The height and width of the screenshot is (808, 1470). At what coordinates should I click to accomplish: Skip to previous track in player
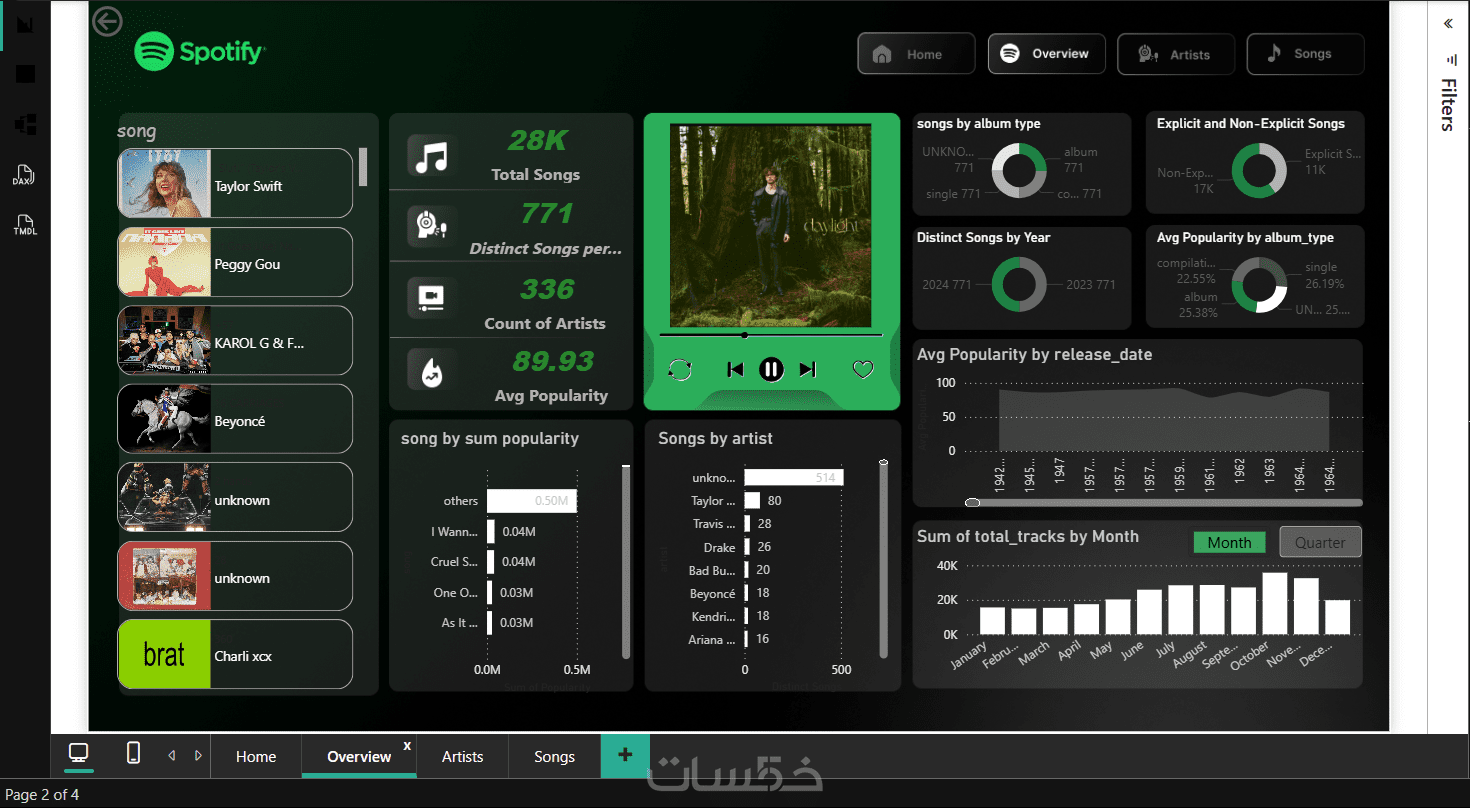(735, 370)
